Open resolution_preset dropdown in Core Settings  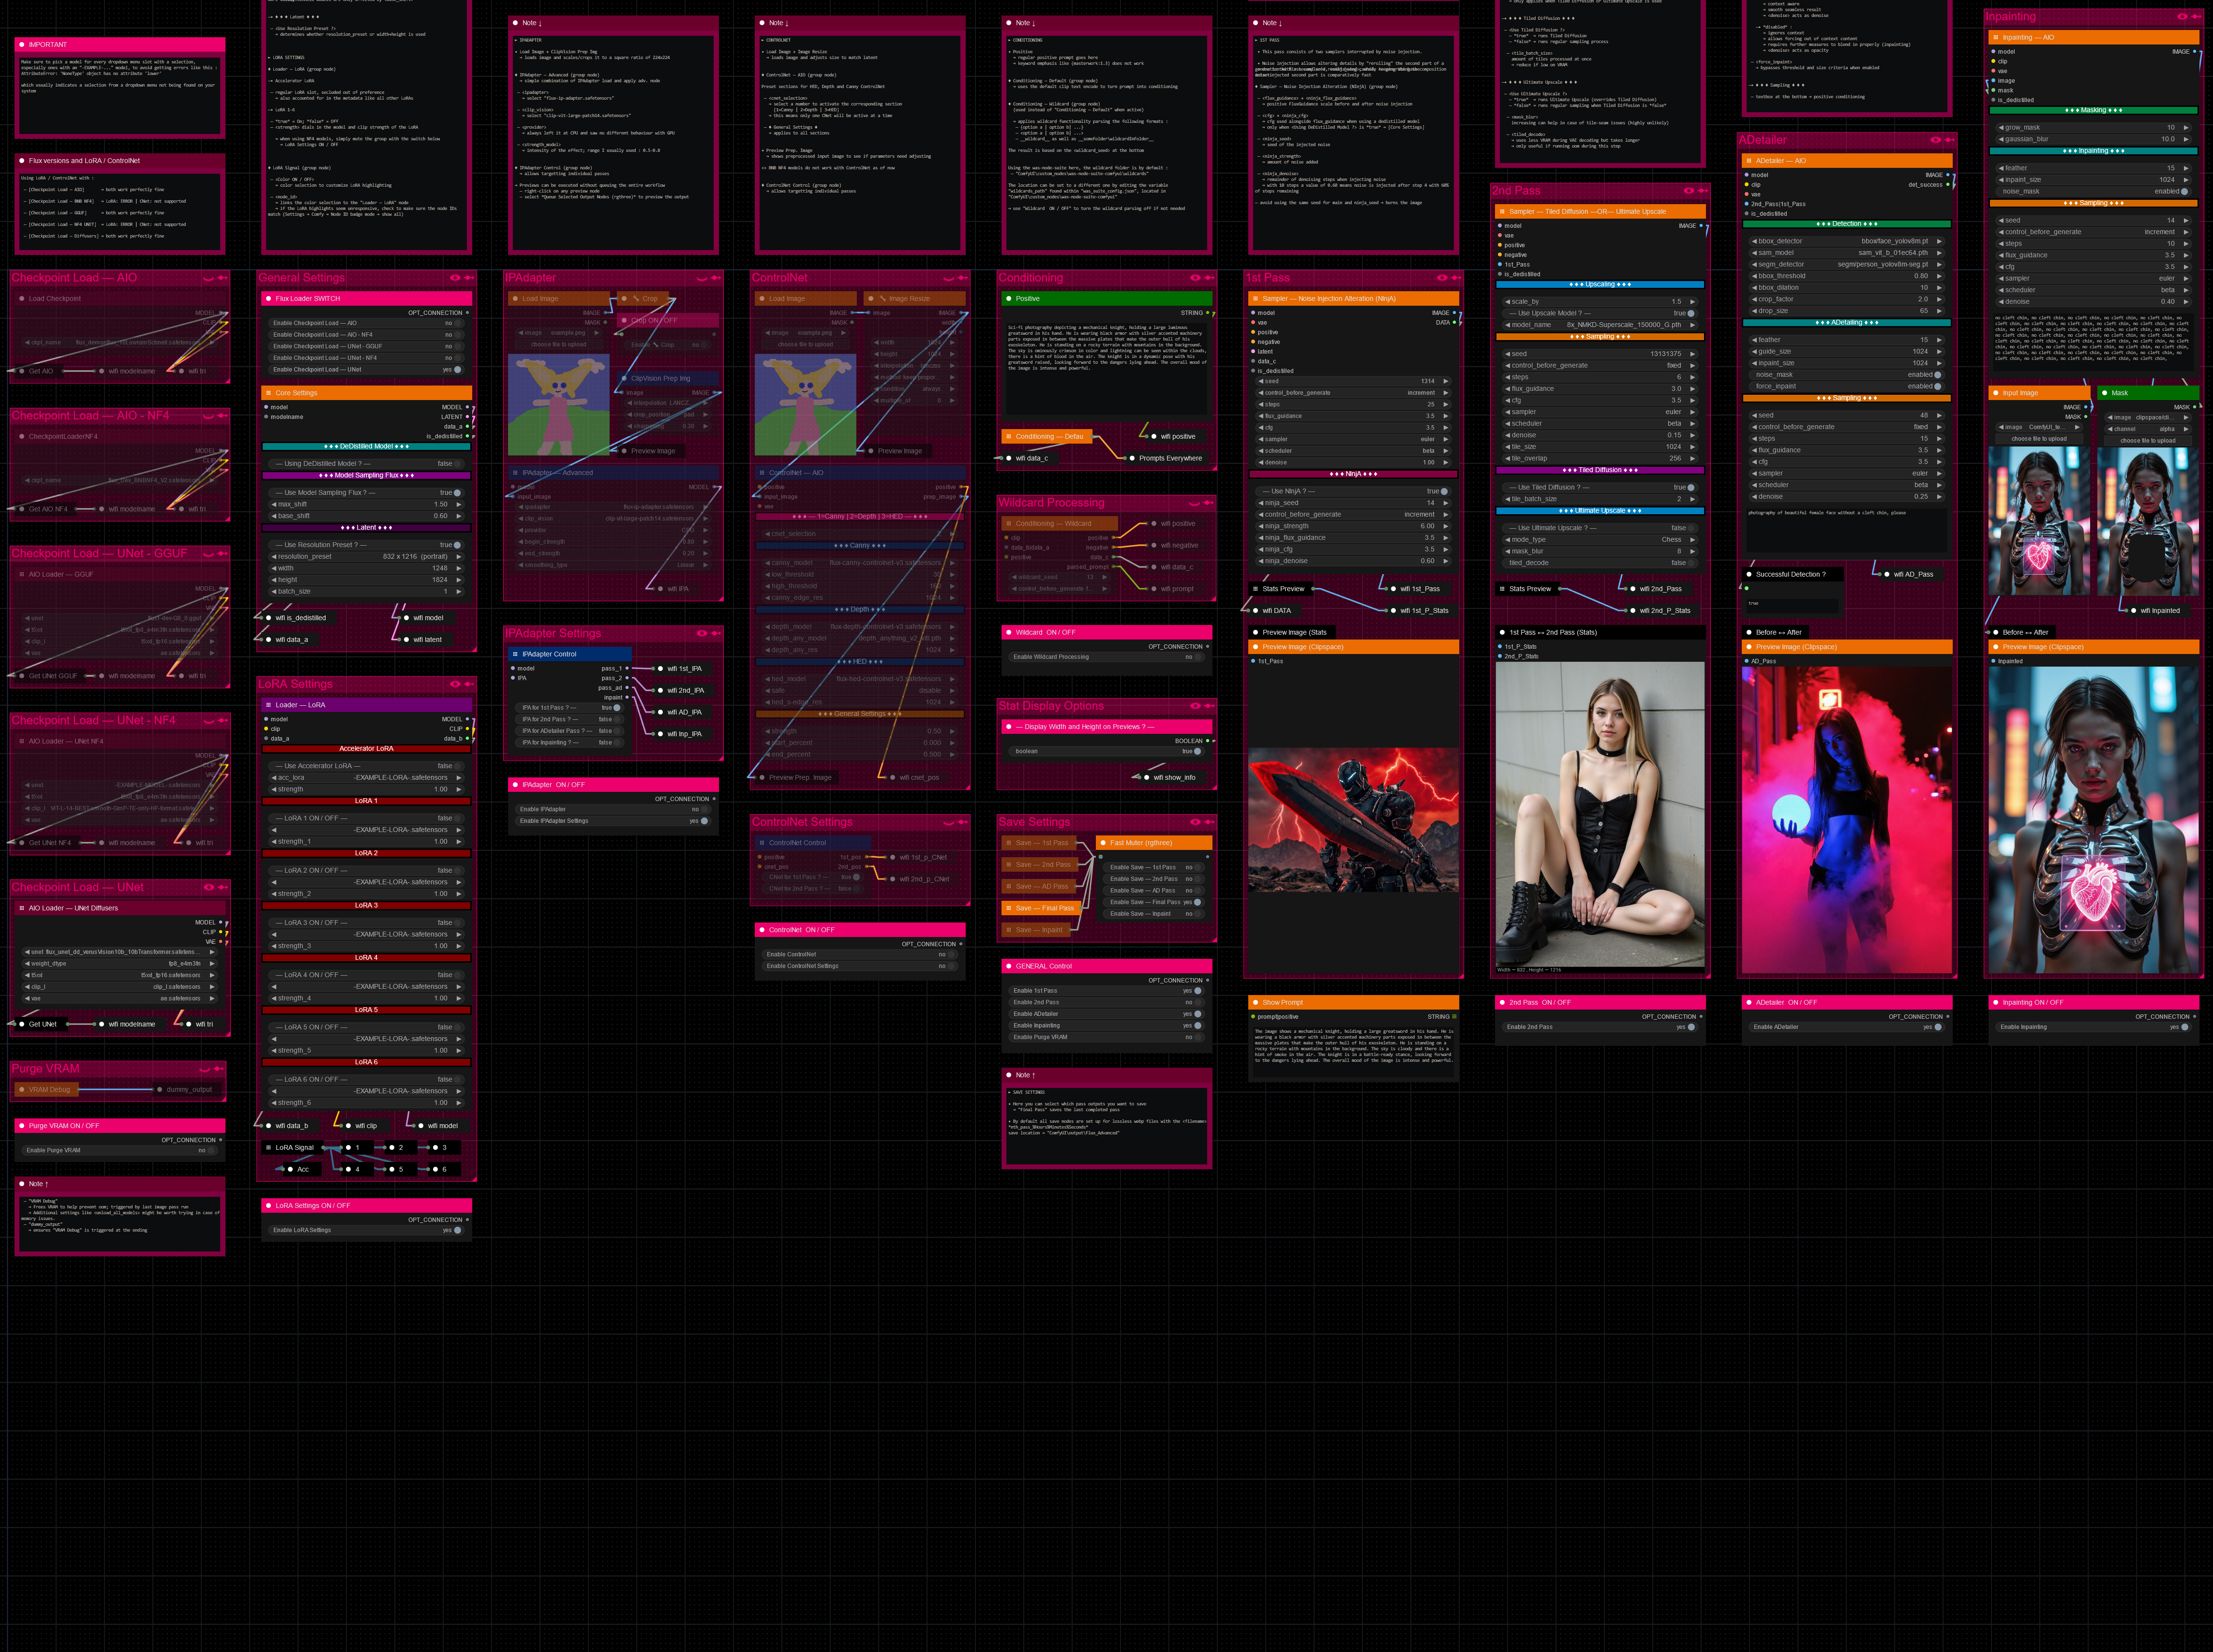(366, 556)
